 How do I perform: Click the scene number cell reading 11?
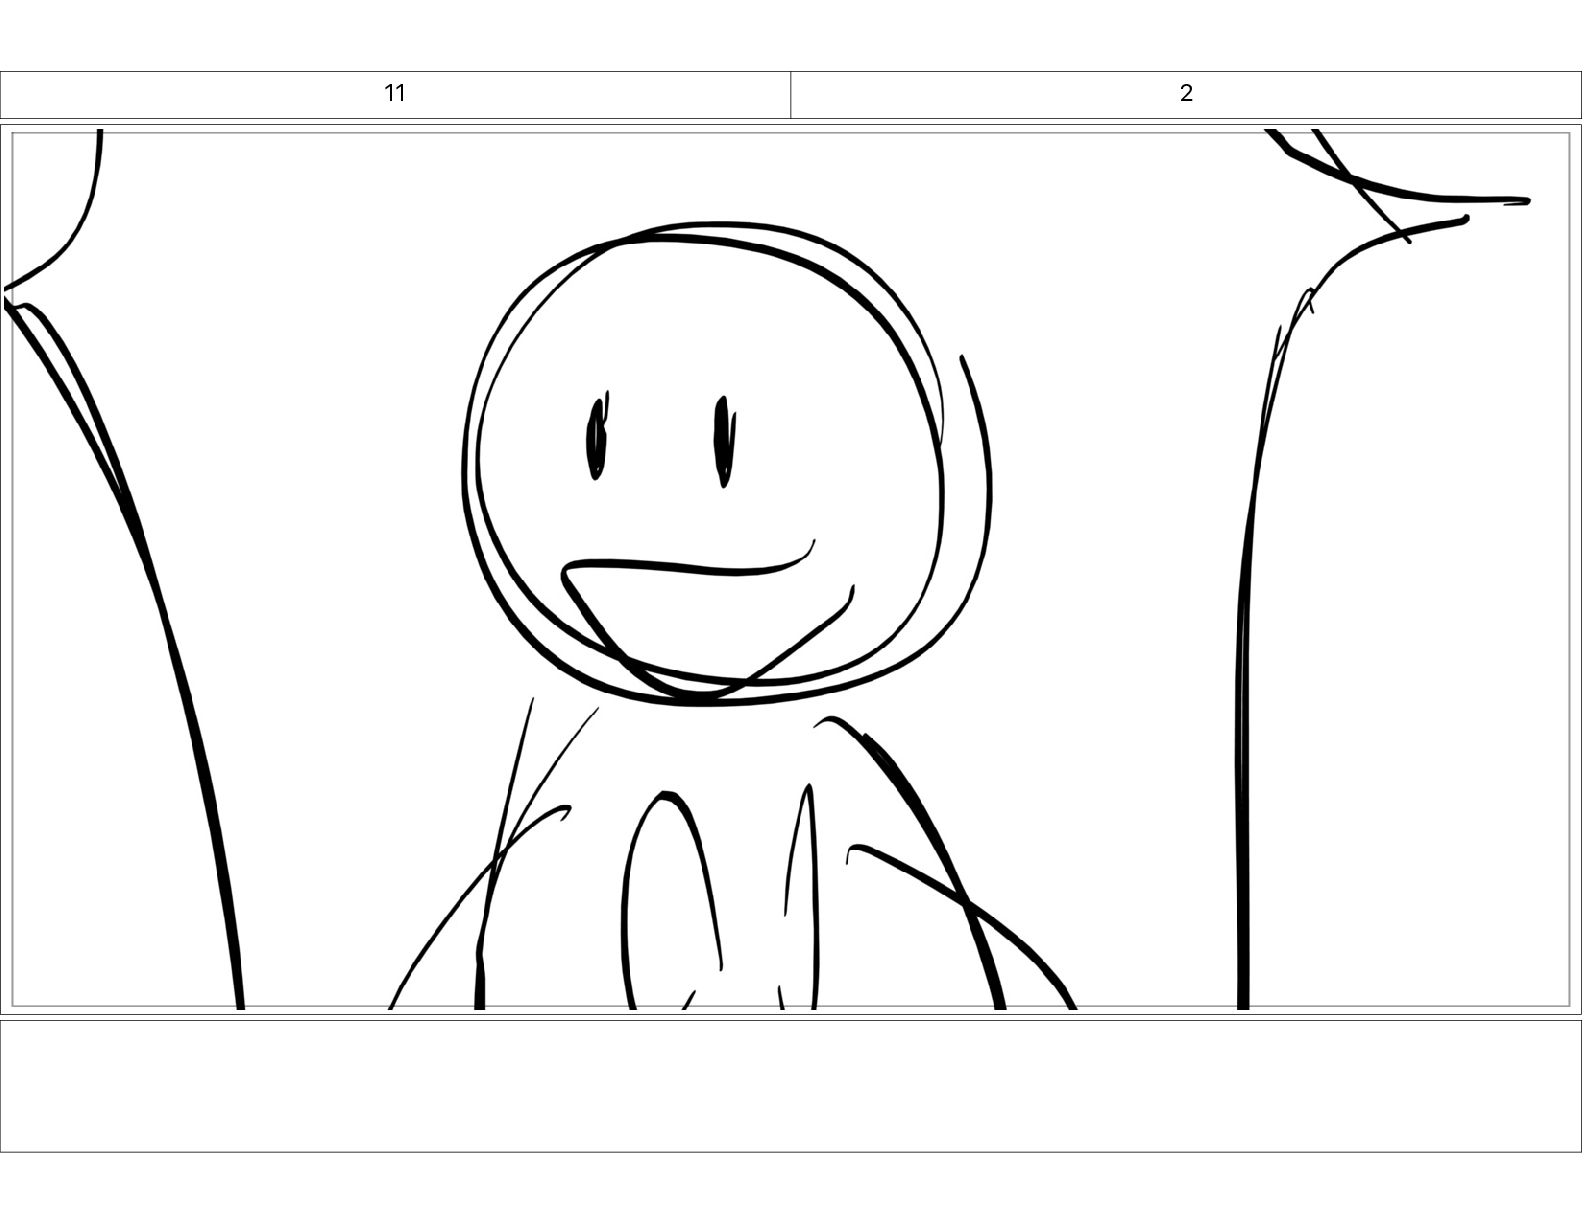click(395, 94)
